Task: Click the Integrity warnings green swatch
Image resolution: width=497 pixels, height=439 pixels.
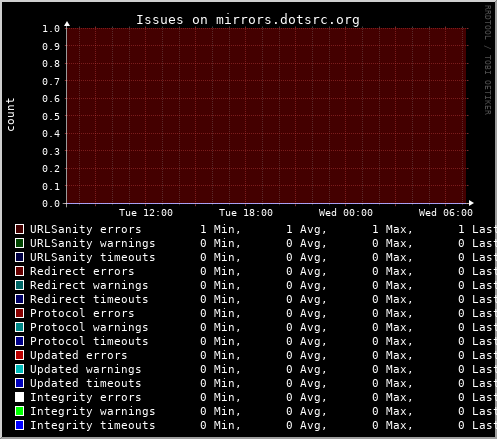Action: [x=20, y=411]
